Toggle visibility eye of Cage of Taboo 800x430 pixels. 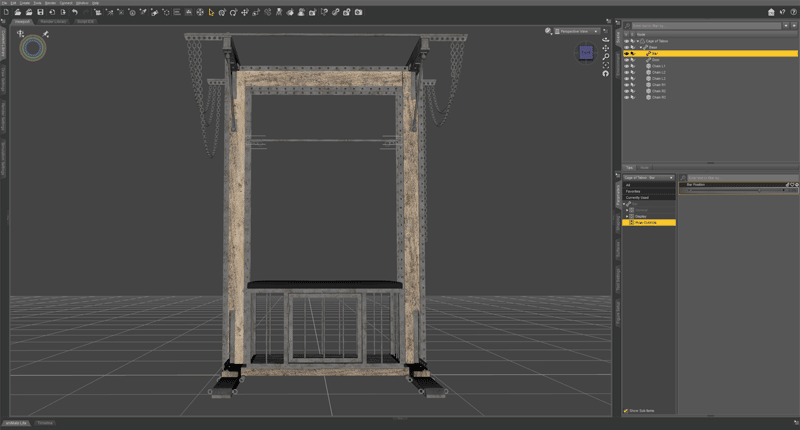627,41
